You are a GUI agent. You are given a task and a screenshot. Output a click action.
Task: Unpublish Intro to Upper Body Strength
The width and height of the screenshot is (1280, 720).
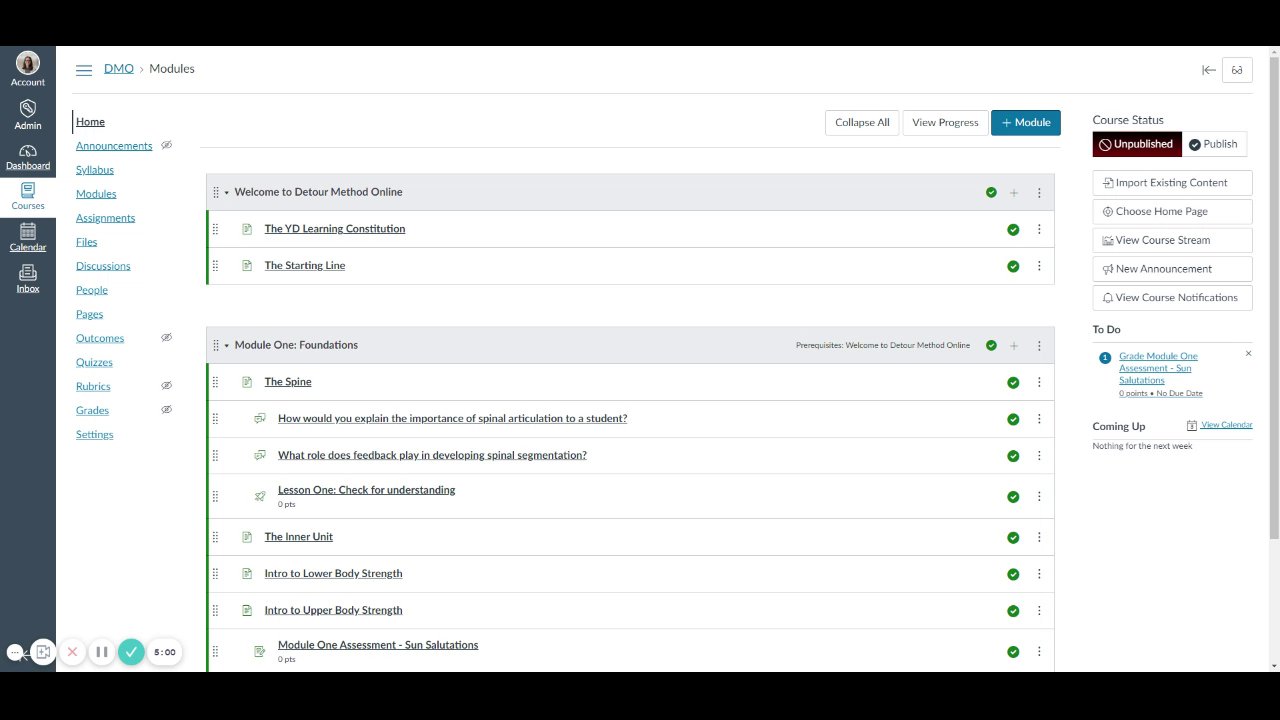click(x=1013, y=611)
